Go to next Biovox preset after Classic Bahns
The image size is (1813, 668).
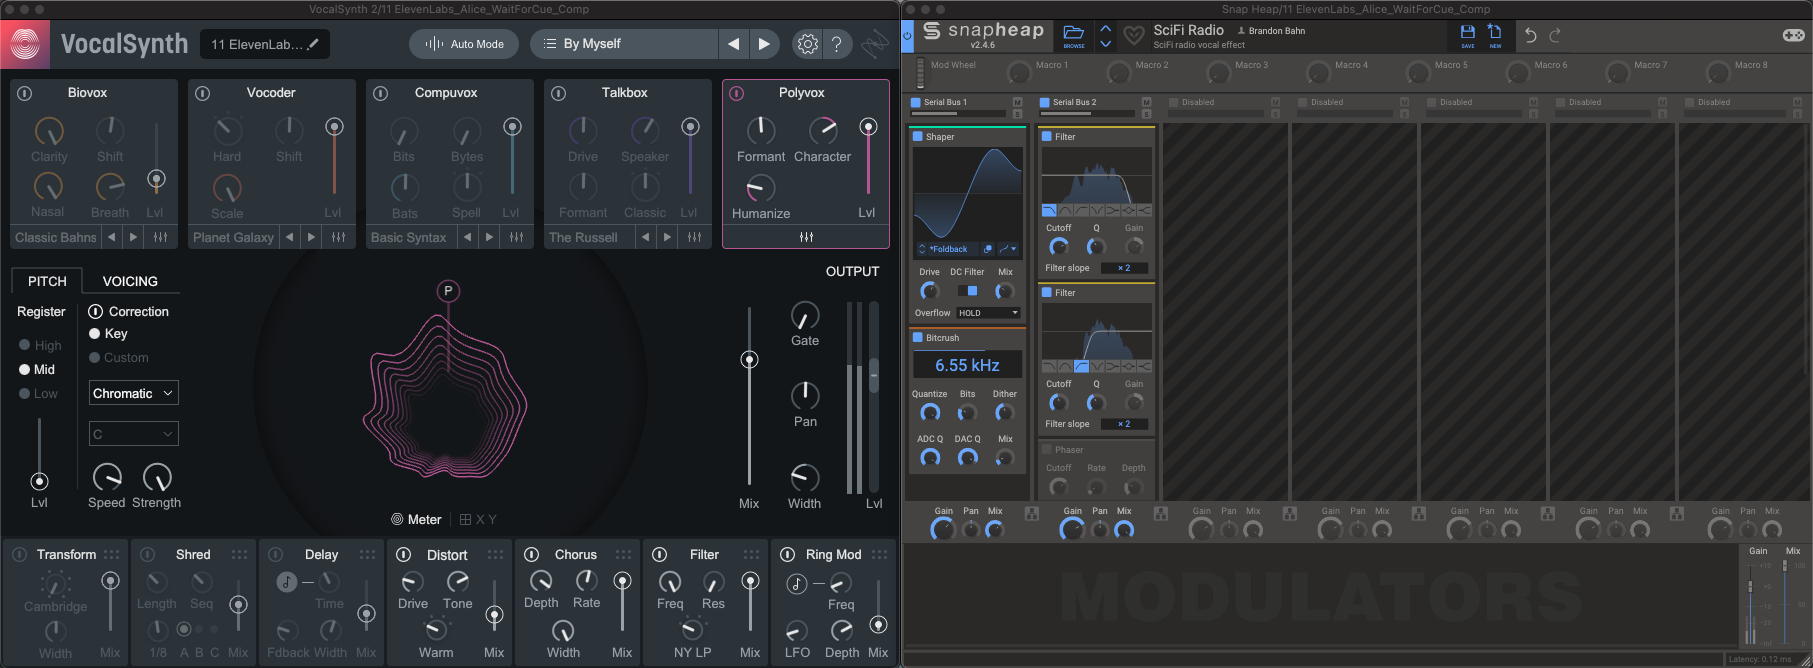[134, 237]
